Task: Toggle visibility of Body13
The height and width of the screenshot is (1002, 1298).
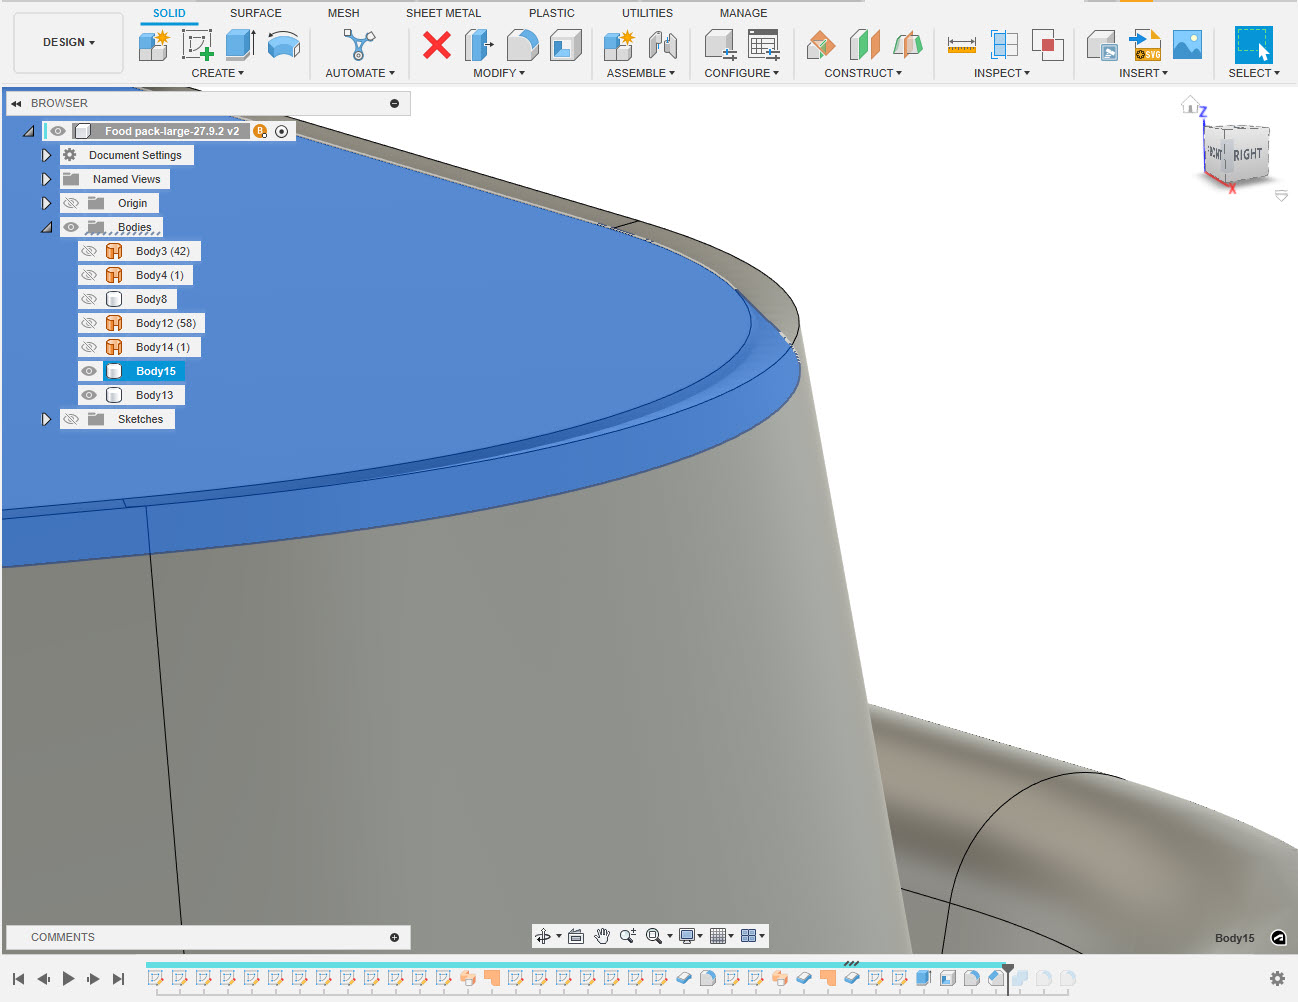Action: (89, 394)
